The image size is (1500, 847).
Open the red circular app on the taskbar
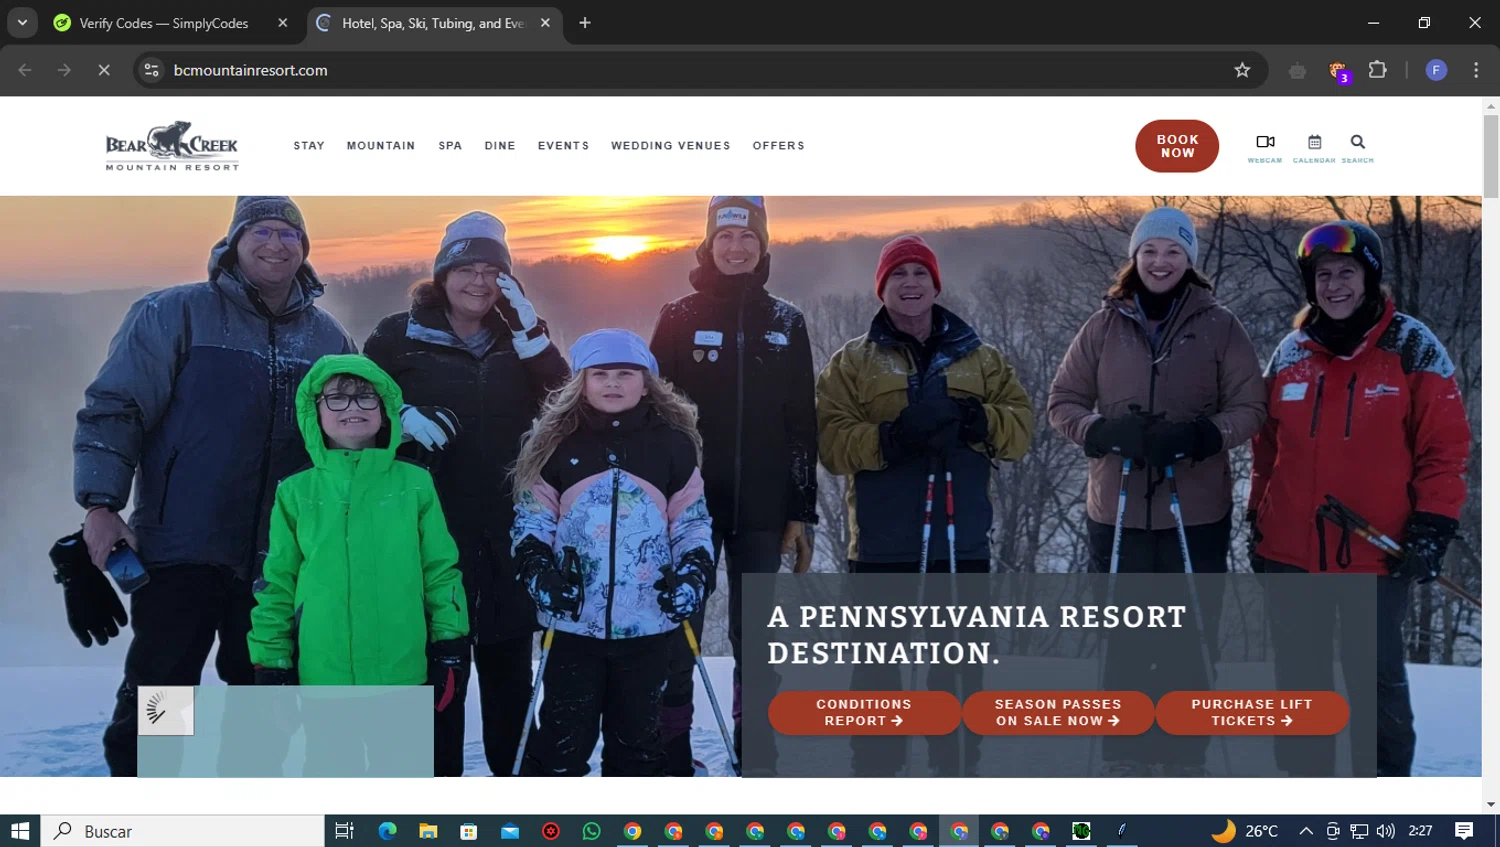[550, 831]
